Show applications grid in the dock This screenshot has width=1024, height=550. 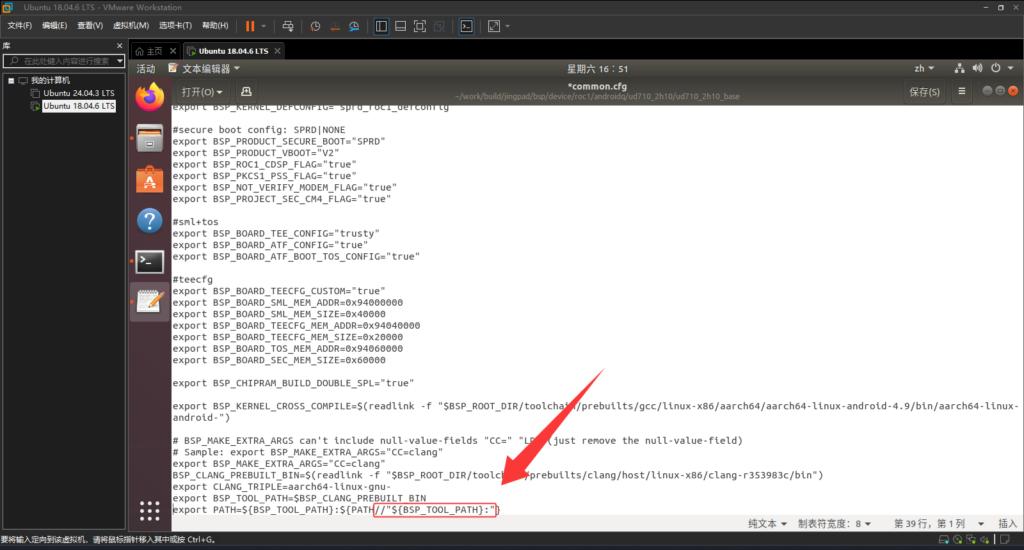[x=149, y=511]
